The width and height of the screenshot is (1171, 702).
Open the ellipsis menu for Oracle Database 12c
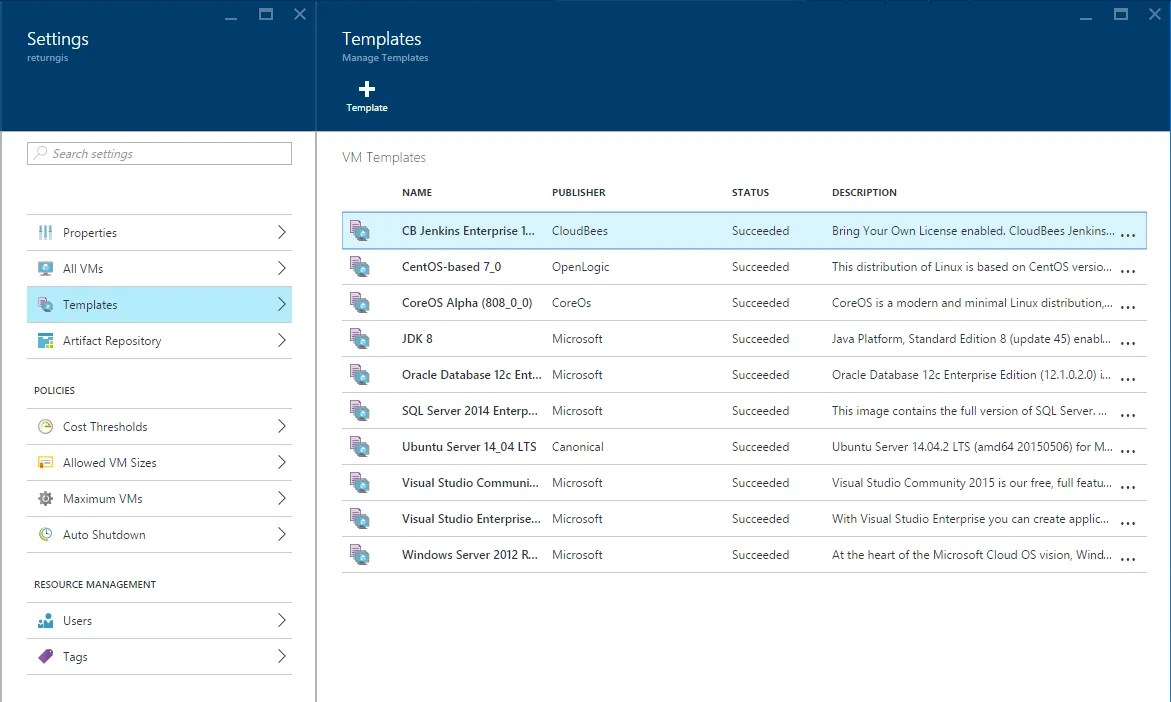coord(1128,379)
